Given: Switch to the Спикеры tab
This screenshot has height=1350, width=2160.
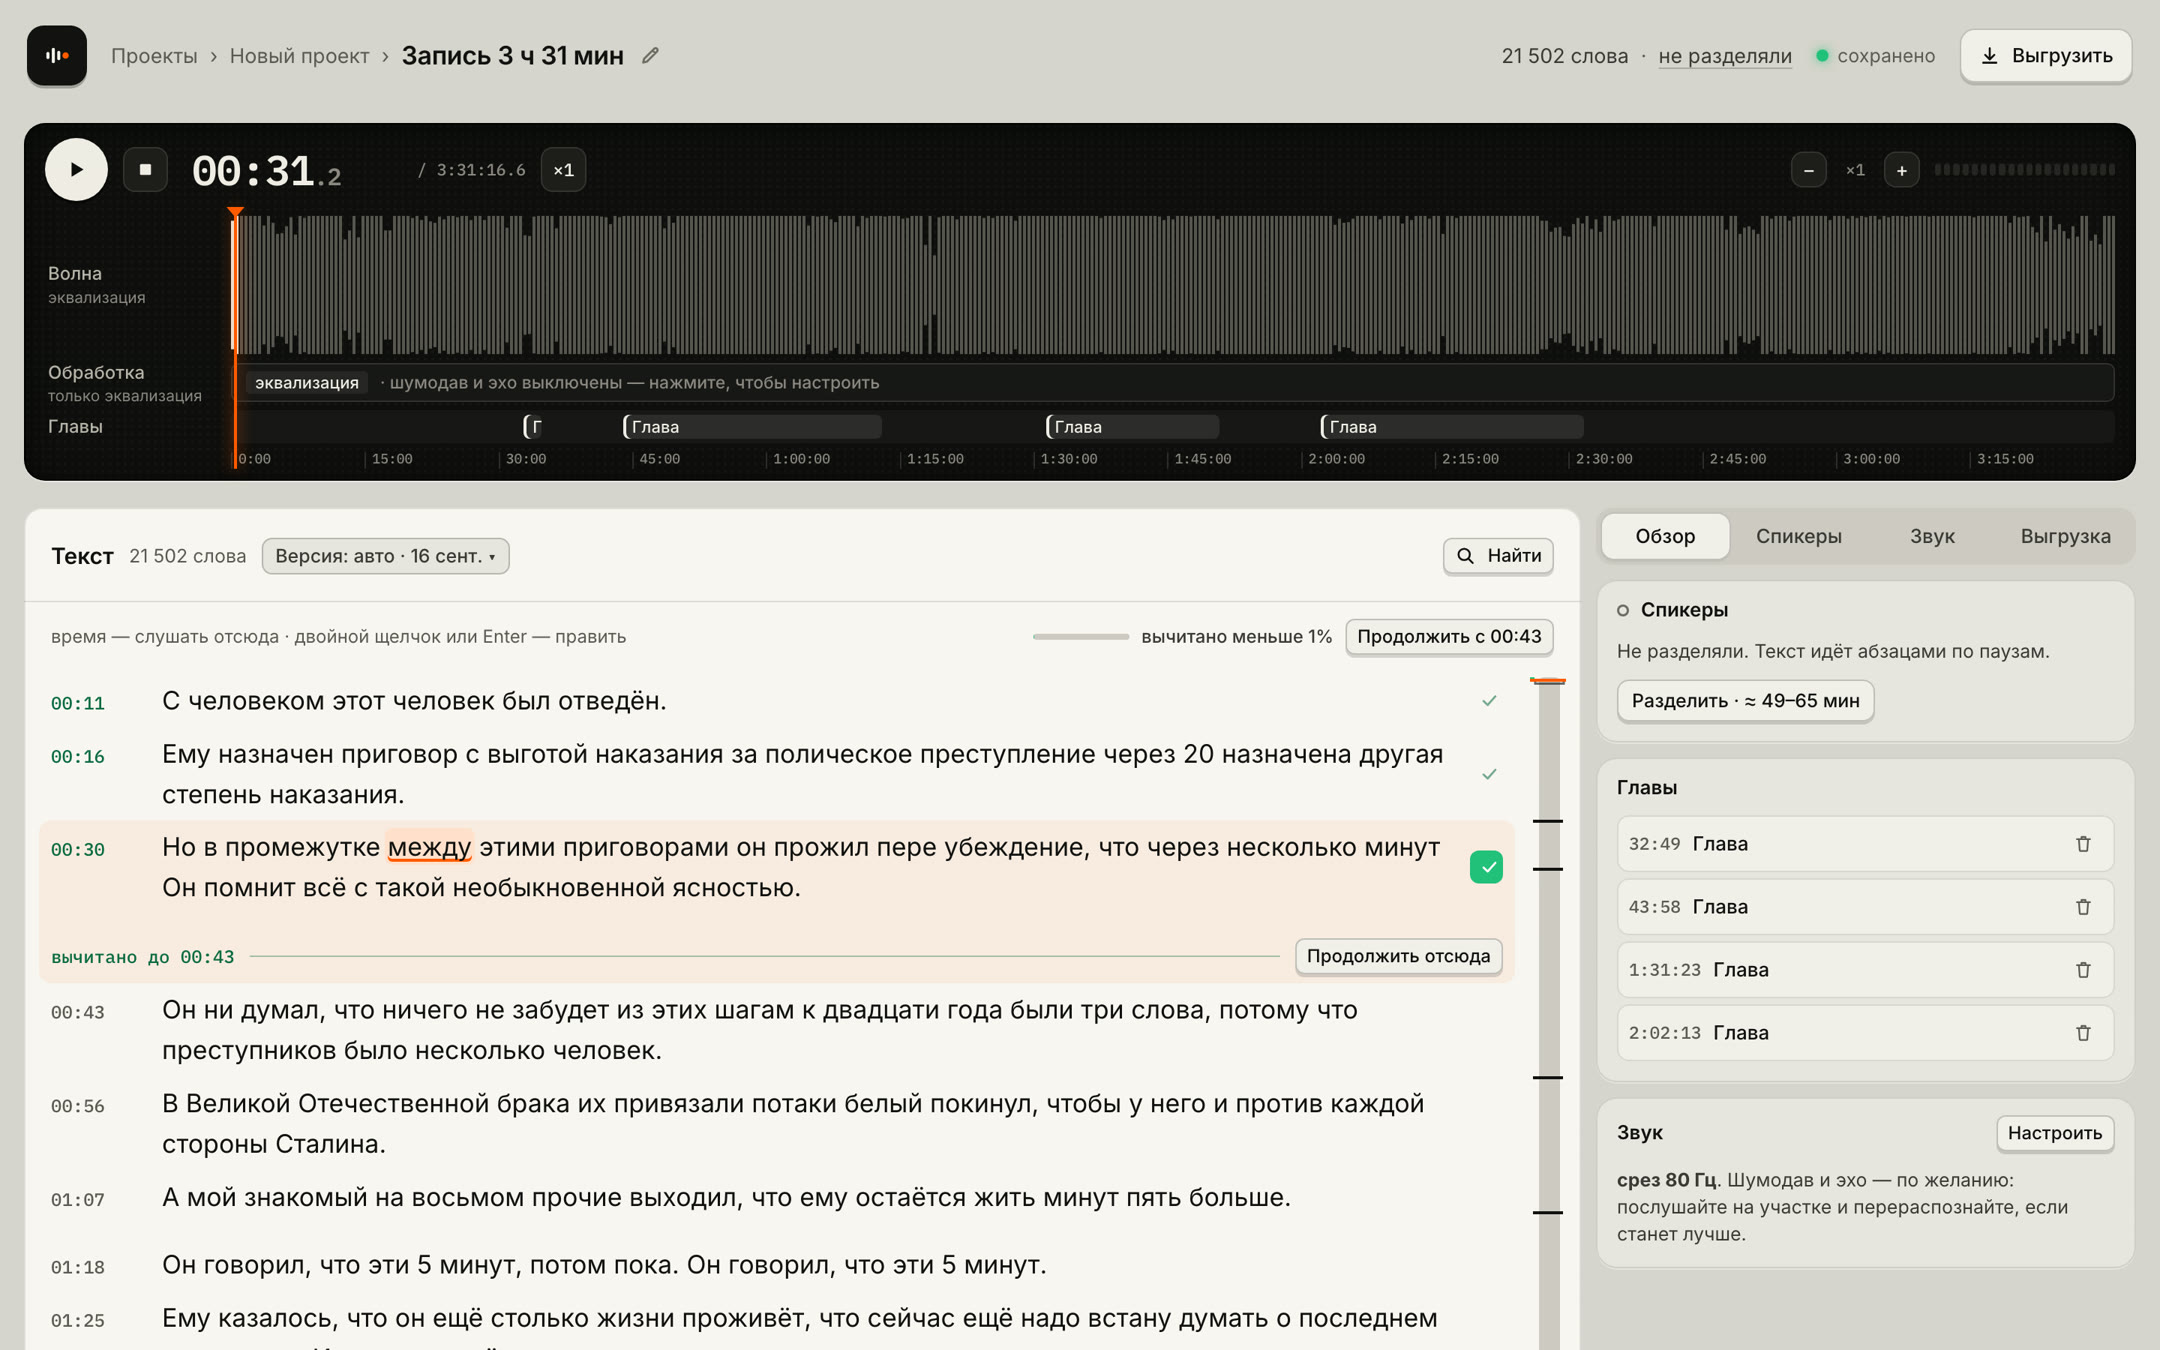Looking at the screenshot, I should pyautogui.click(x=1798, y=536).
